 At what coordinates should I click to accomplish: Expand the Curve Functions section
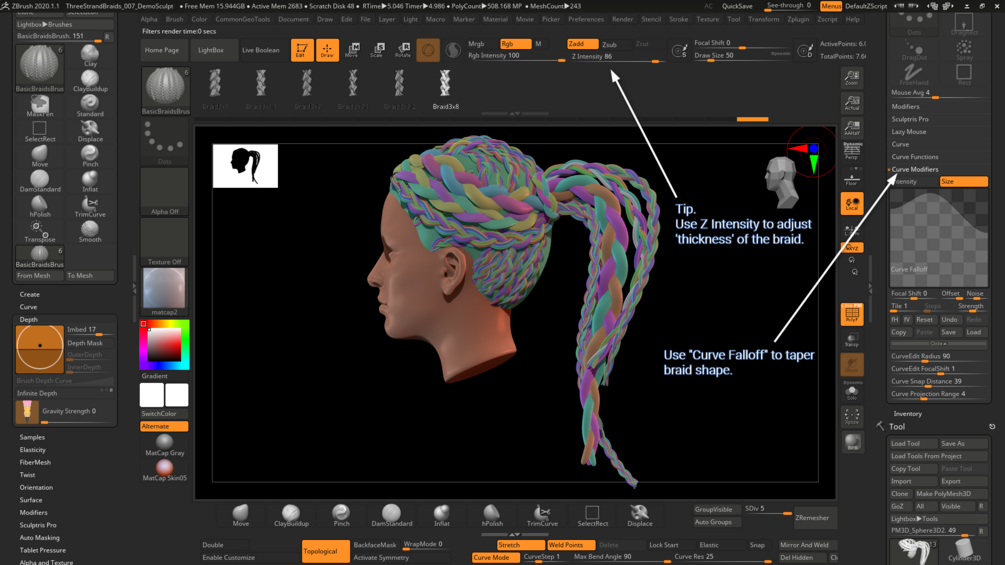point(915,157)
